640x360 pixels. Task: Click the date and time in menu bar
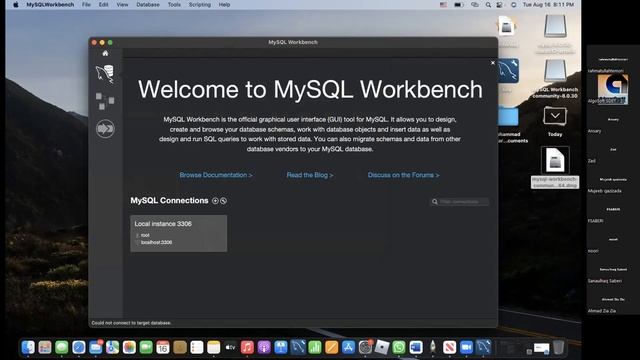point(548,4)
